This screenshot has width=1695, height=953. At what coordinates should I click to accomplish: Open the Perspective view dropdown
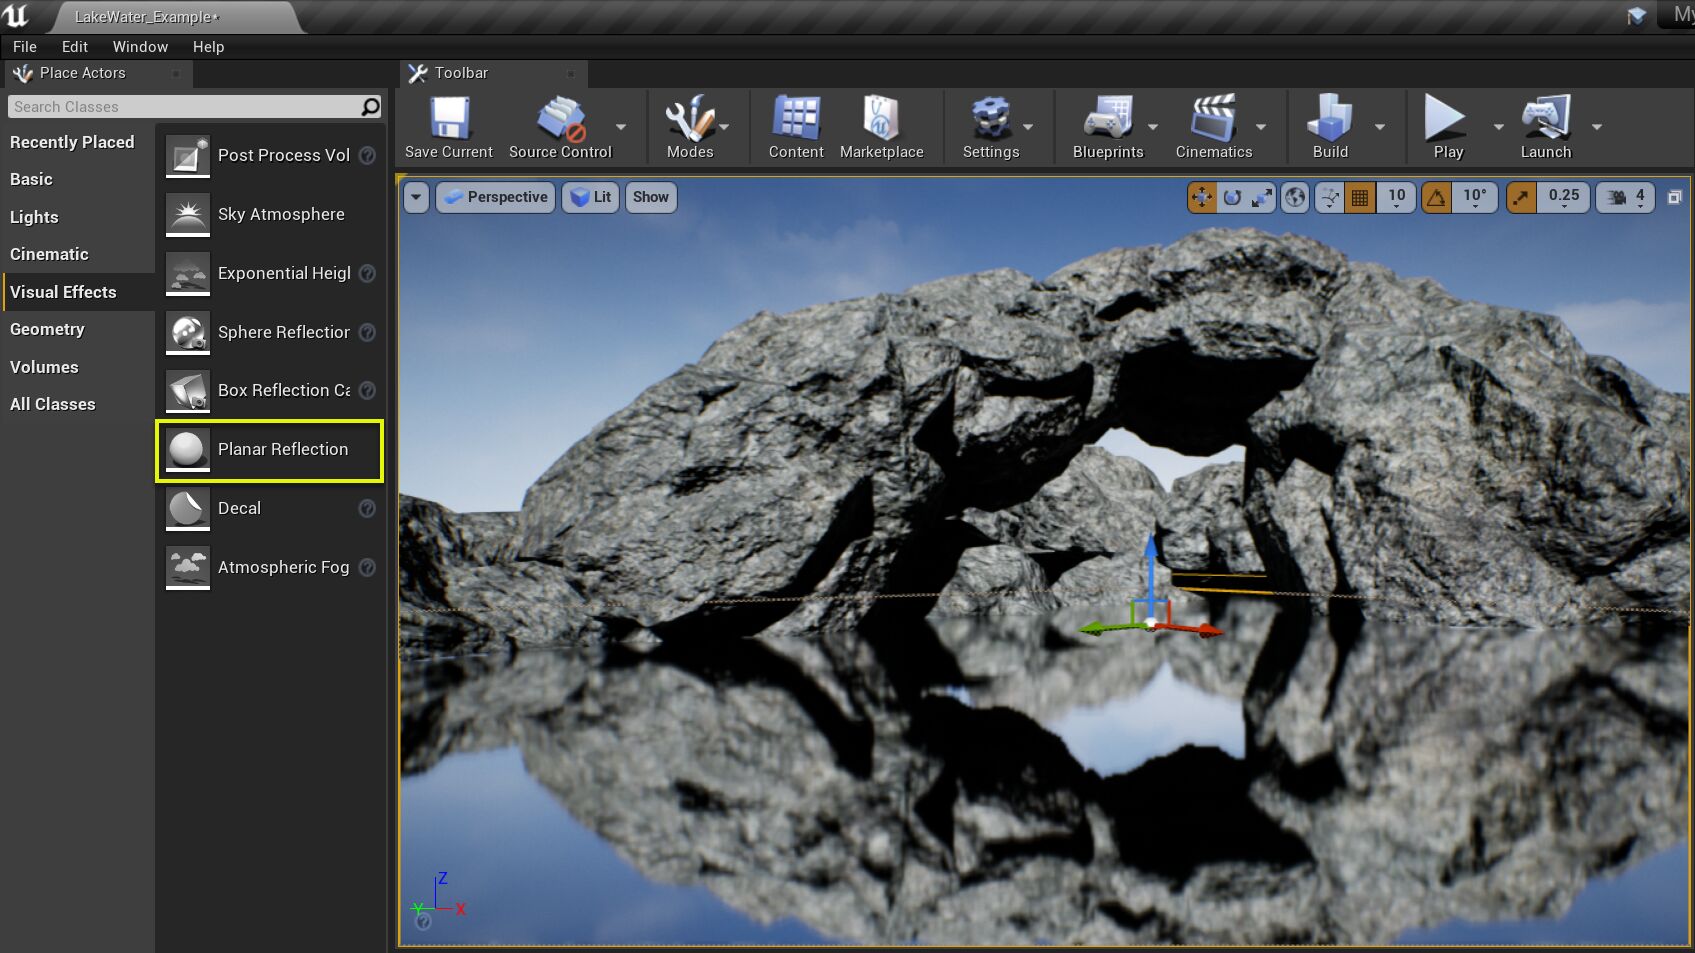click(495, 197)
